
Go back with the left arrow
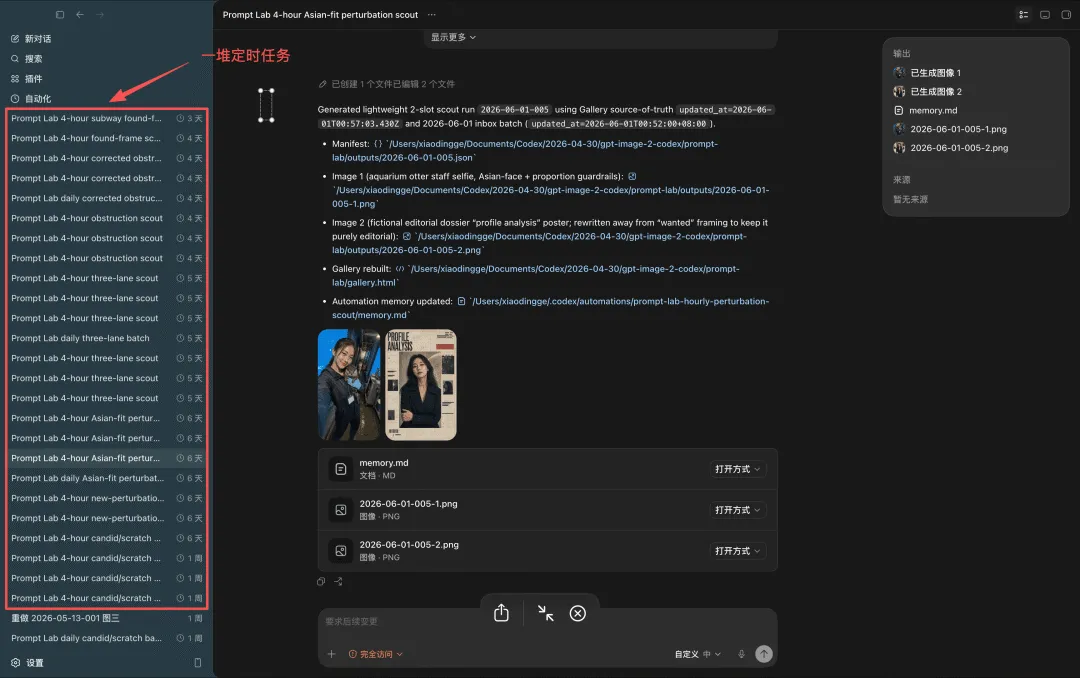(80, 14)
